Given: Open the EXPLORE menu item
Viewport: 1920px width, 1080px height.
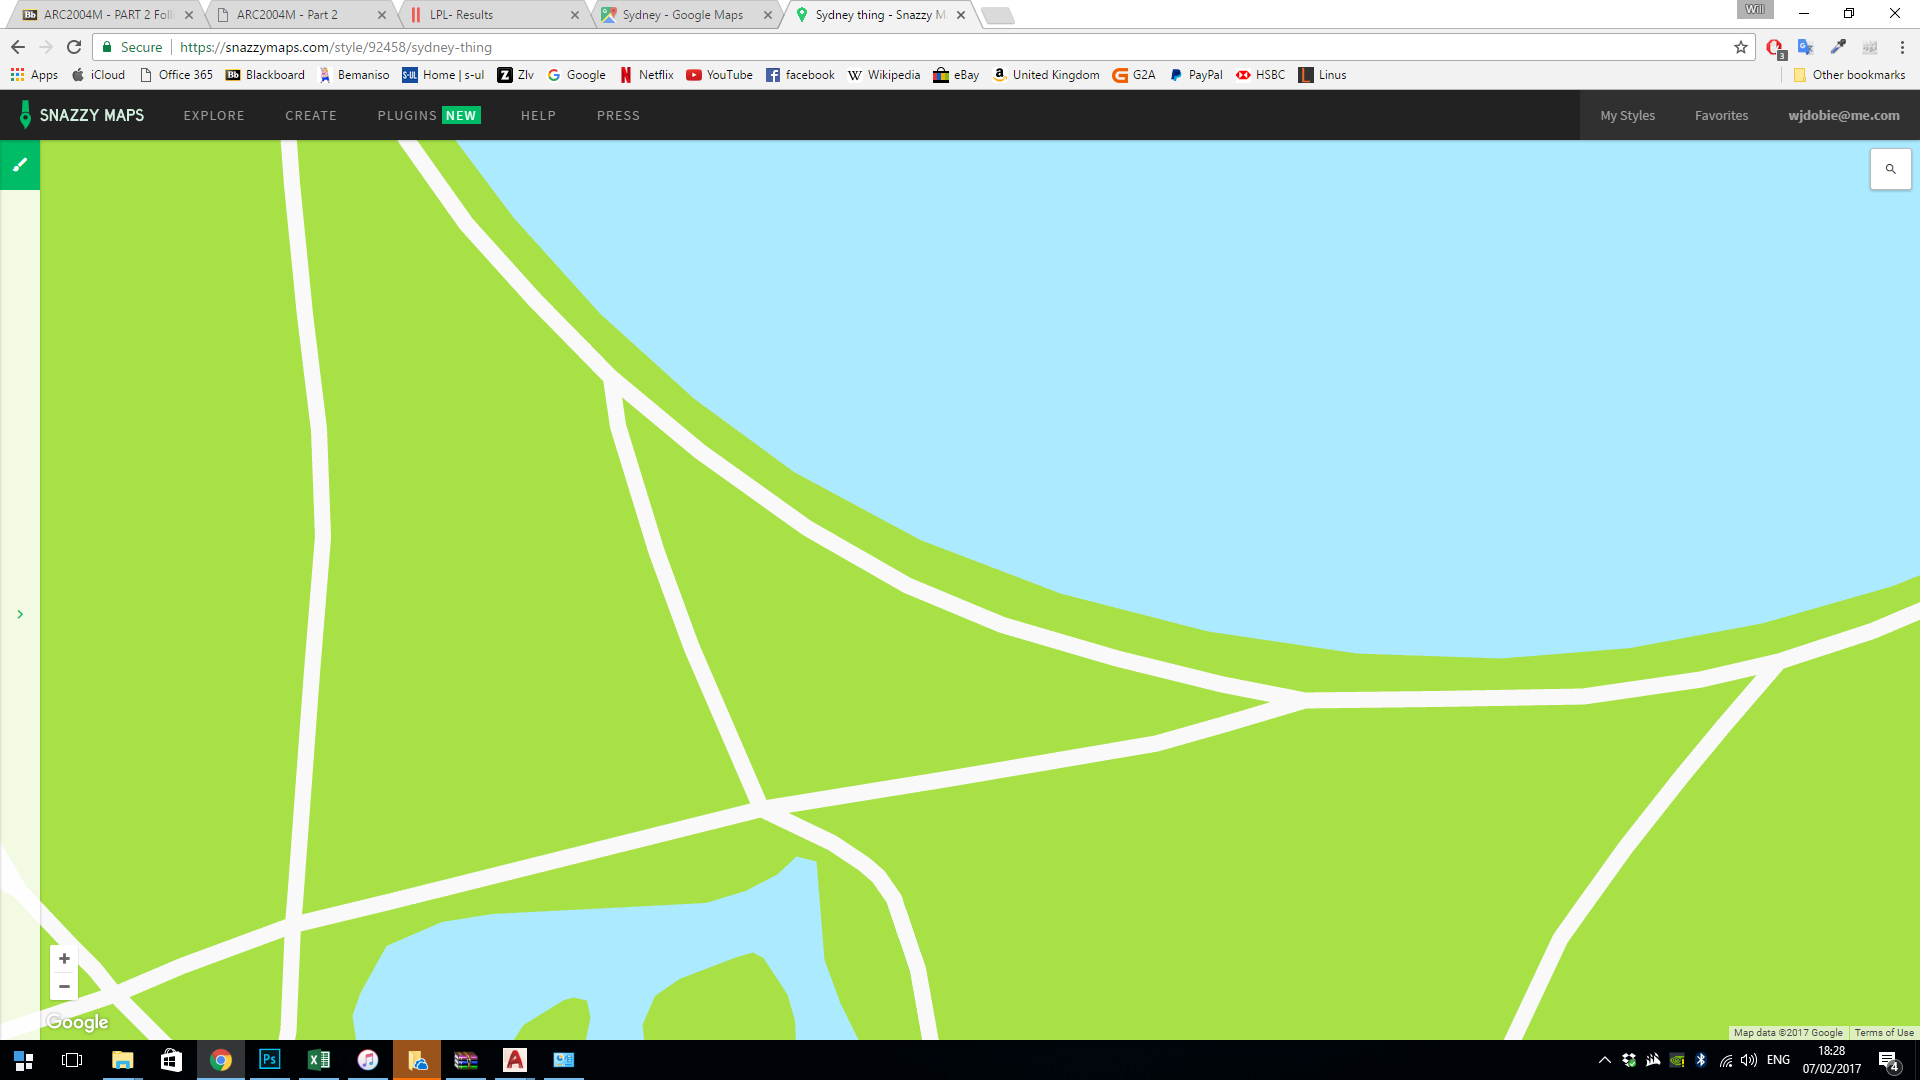Looking at the screenshot, I should pos(214,116).
